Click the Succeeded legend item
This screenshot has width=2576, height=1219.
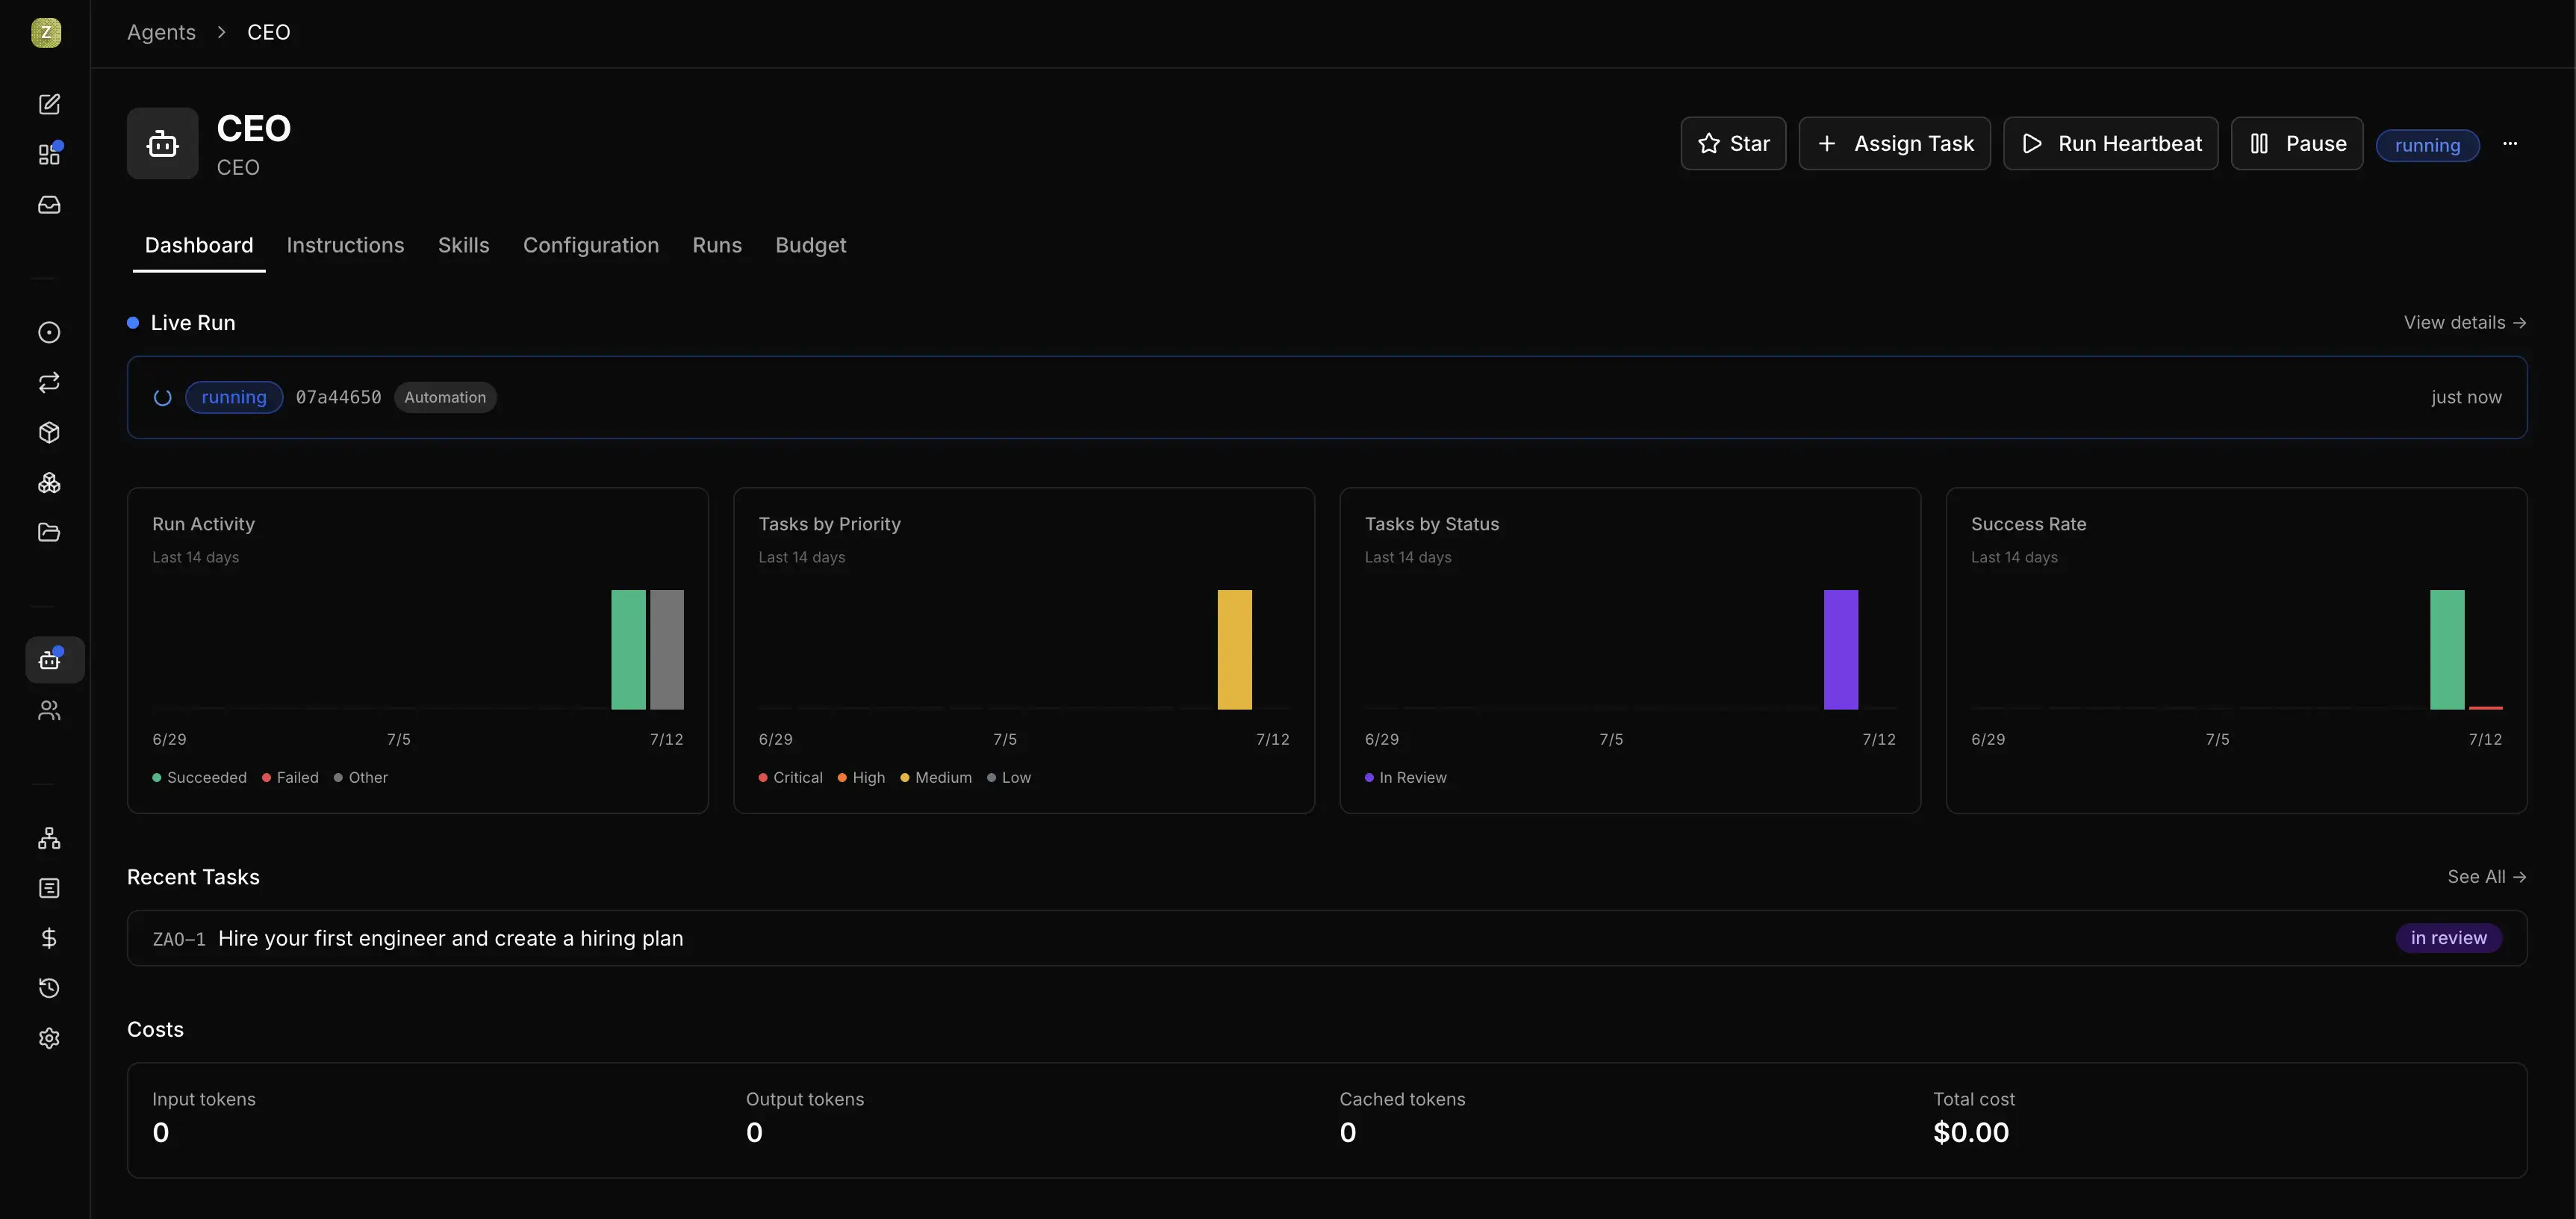(x=199, y=777)
